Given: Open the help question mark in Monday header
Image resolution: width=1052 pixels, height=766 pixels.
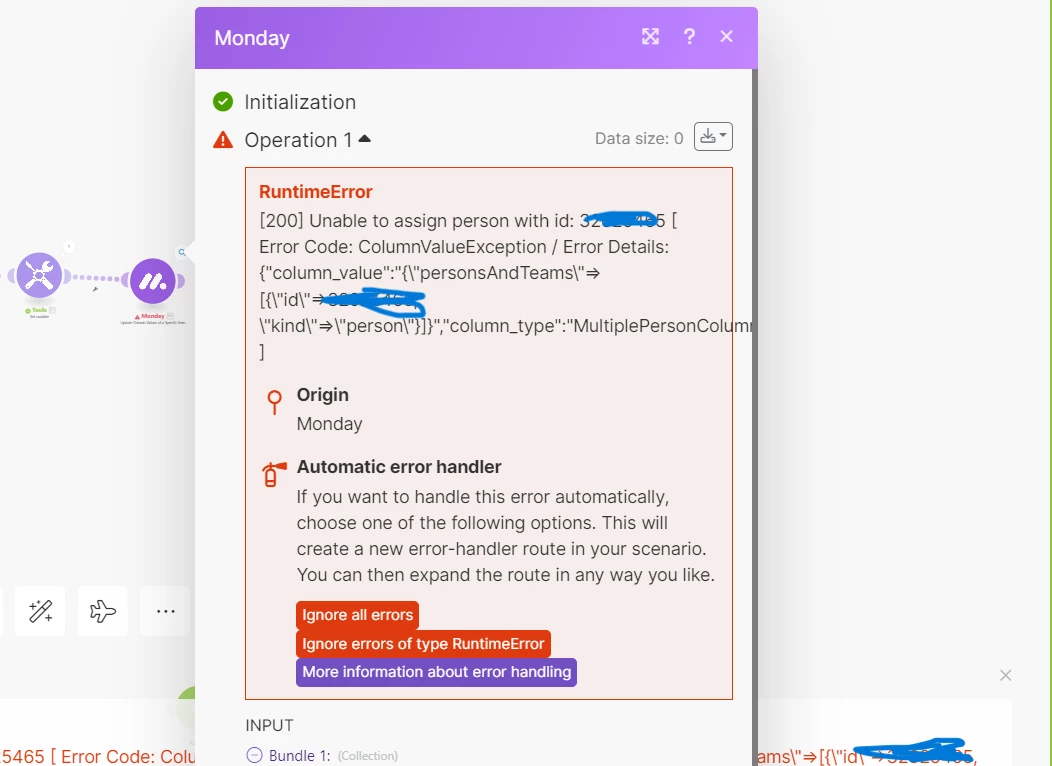Looking at the screenshot, I should click(x=689, y=36).
